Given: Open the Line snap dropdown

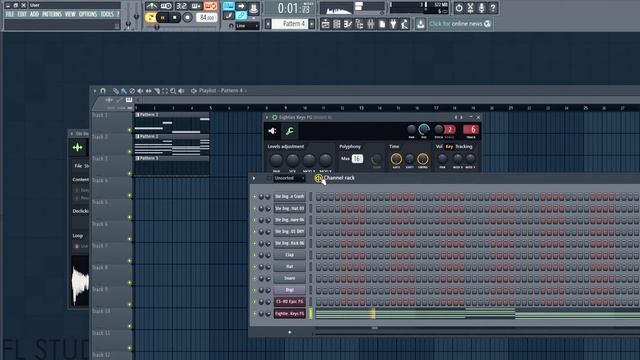Looking at the screenshot, I should pyautogui.click(x=247, y=26).
